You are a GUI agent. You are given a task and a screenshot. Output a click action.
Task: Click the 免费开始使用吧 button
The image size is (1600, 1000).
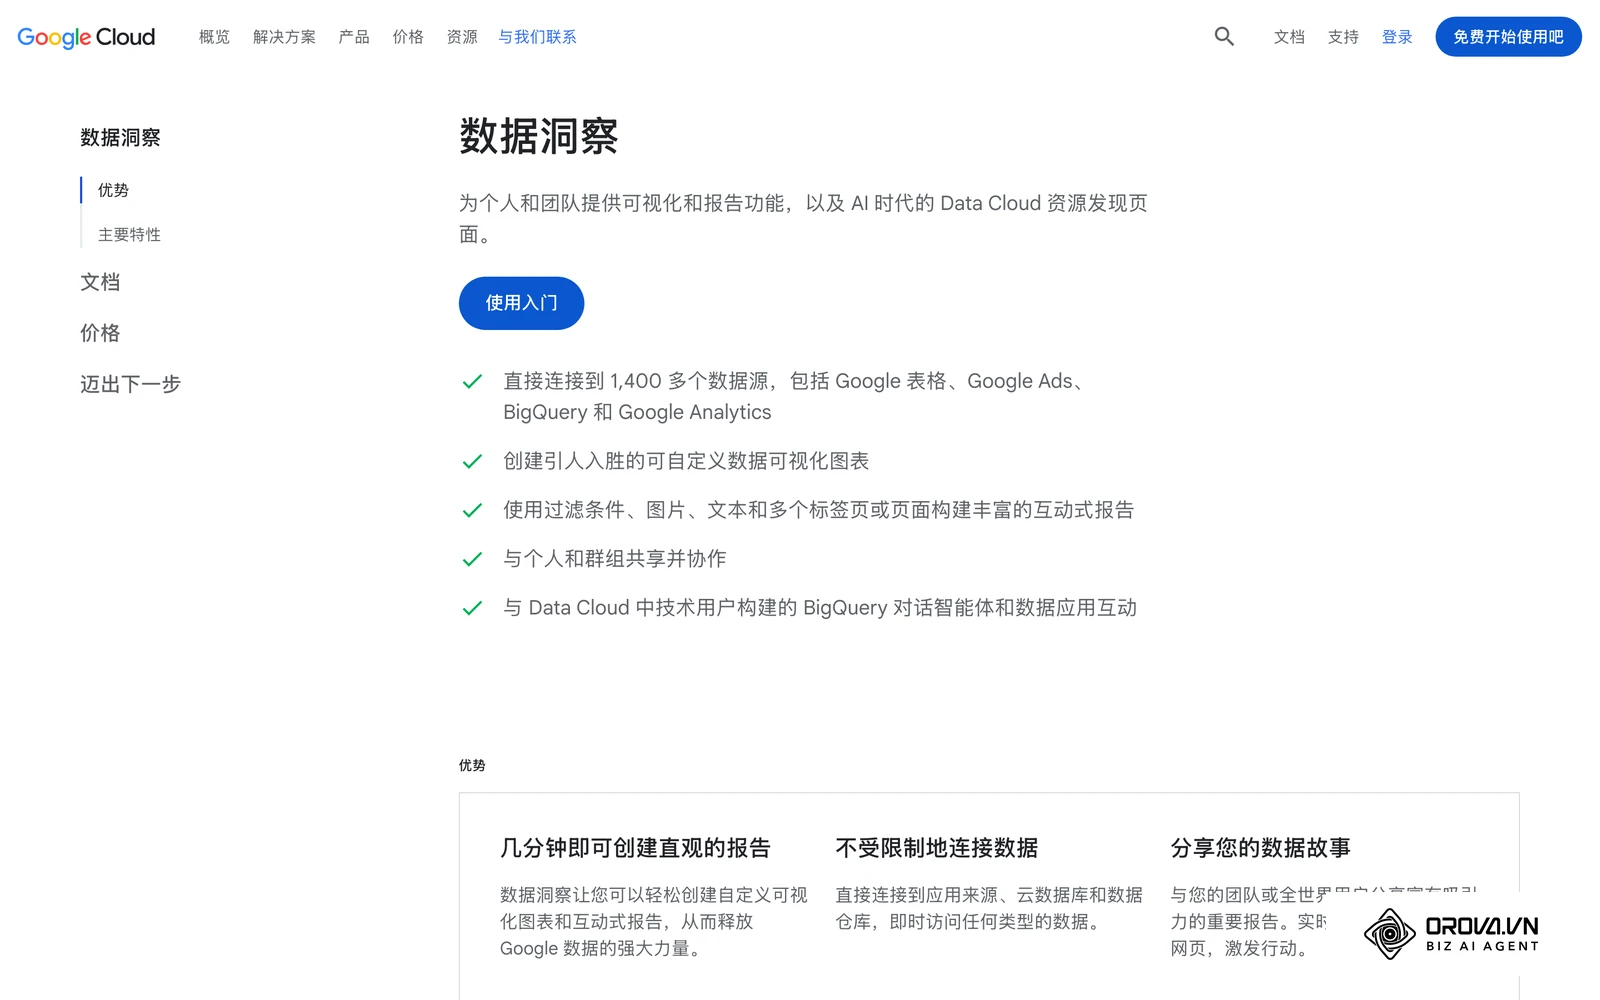[1508, 37]
